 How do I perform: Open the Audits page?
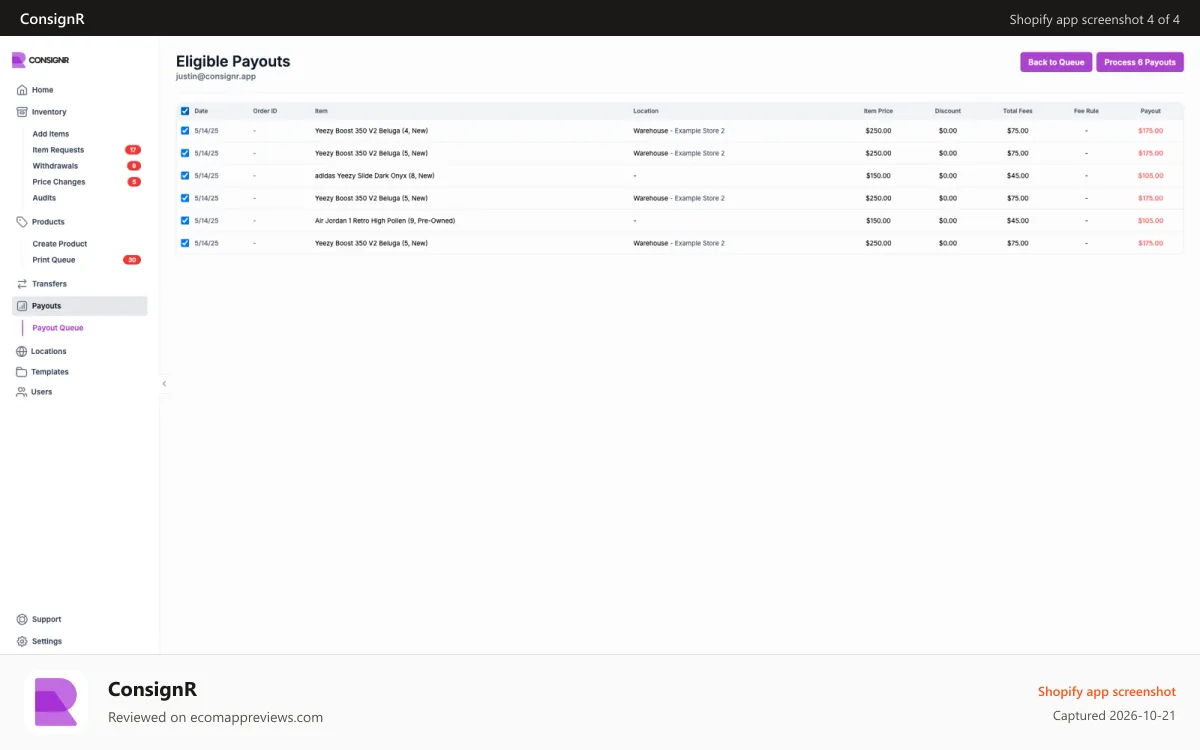[44, 198]
